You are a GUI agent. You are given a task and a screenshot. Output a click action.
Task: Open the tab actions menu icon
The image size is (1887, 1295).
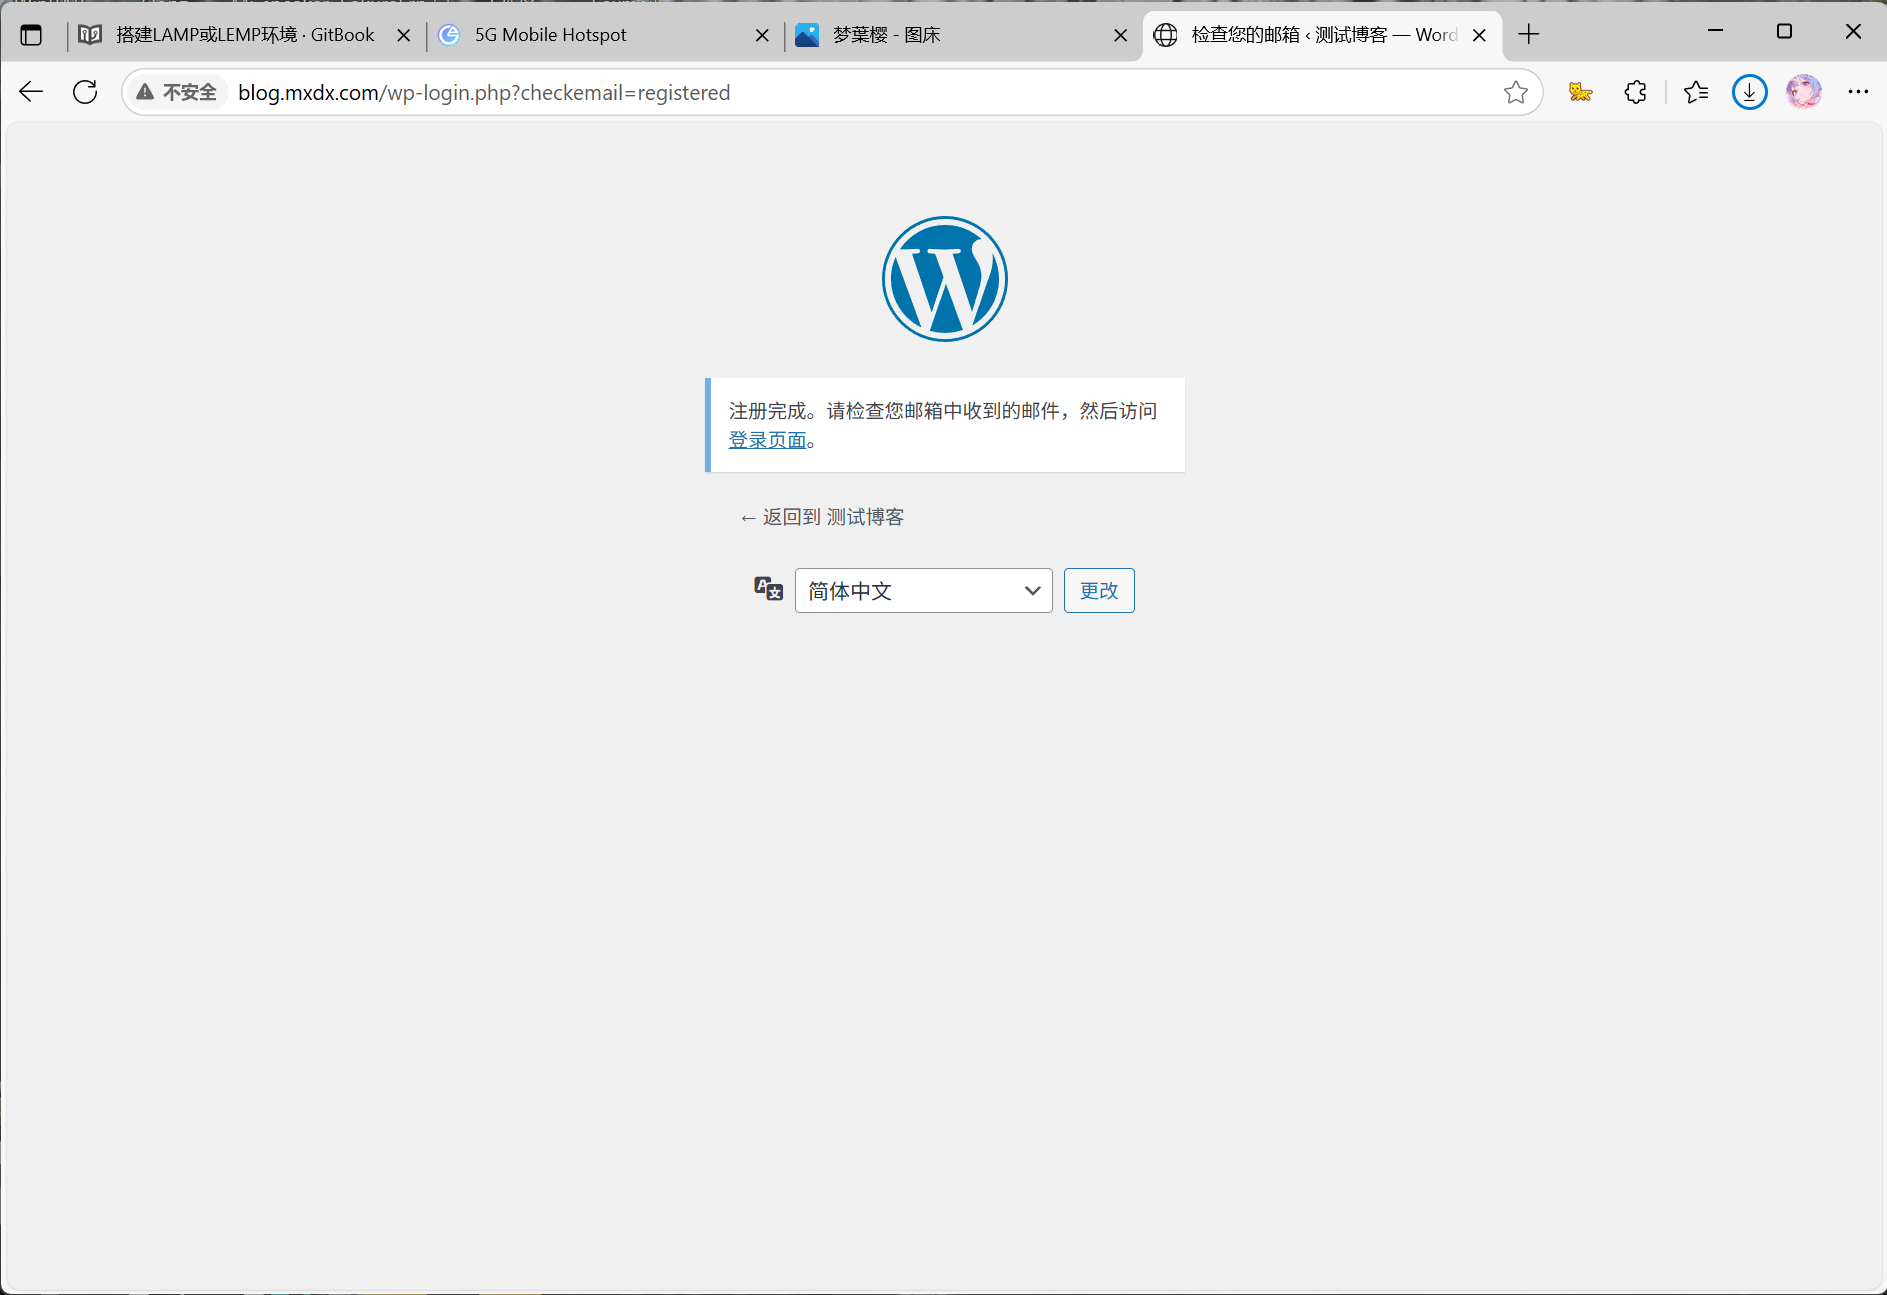point(31,35)
